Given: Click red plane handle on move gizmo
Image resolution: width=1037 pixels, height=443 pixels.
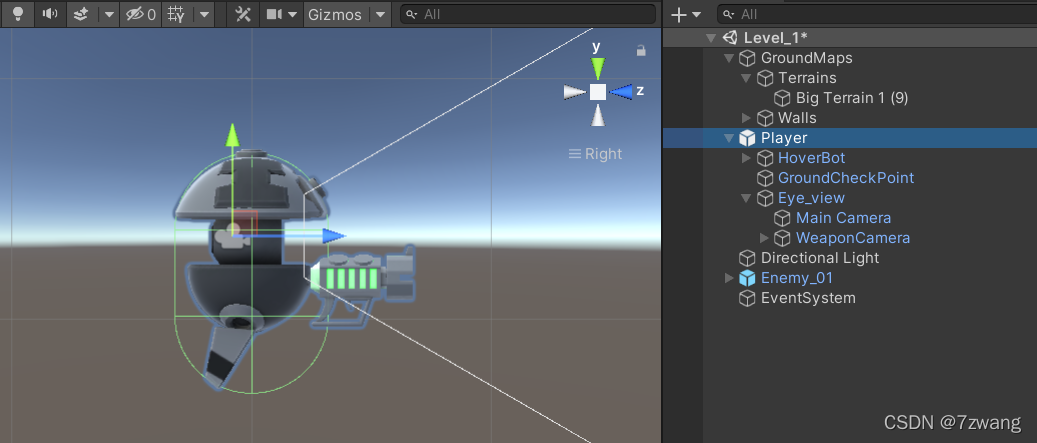Looking at the screenshot, I should click(x=244, y=222).
